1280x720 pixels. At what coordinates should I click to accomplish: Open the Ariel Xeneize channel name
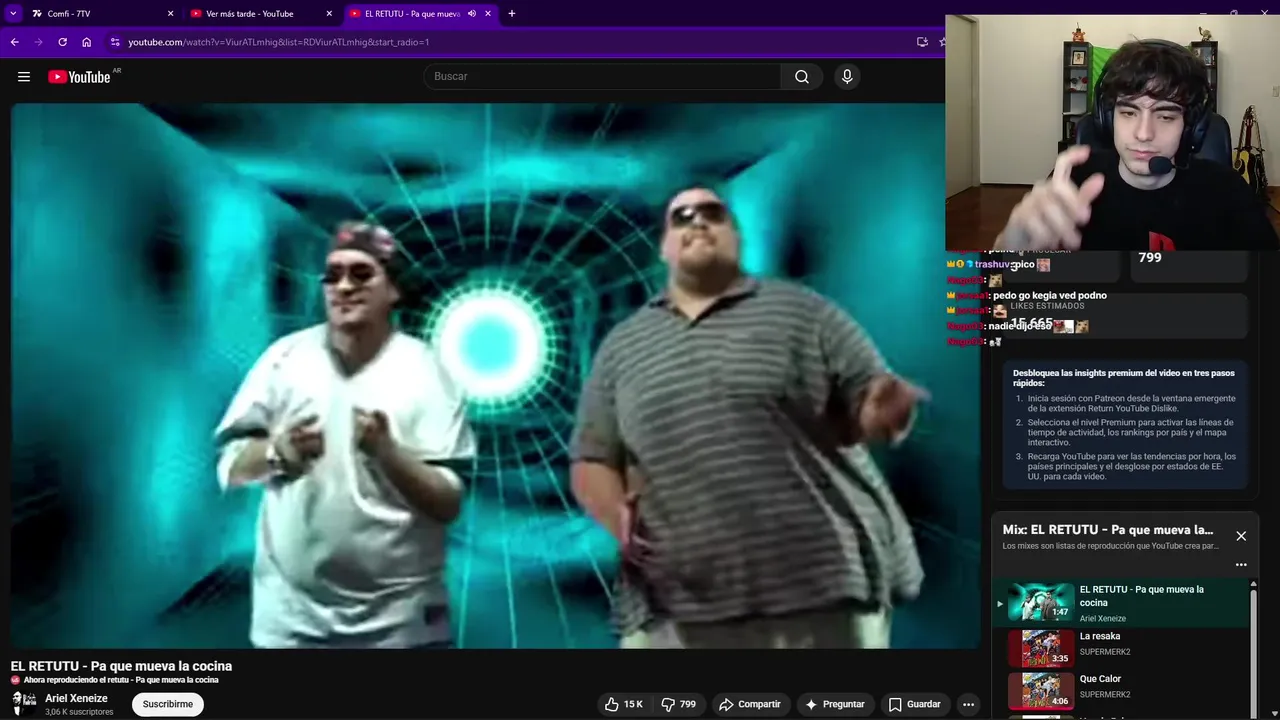pos(76,699)
